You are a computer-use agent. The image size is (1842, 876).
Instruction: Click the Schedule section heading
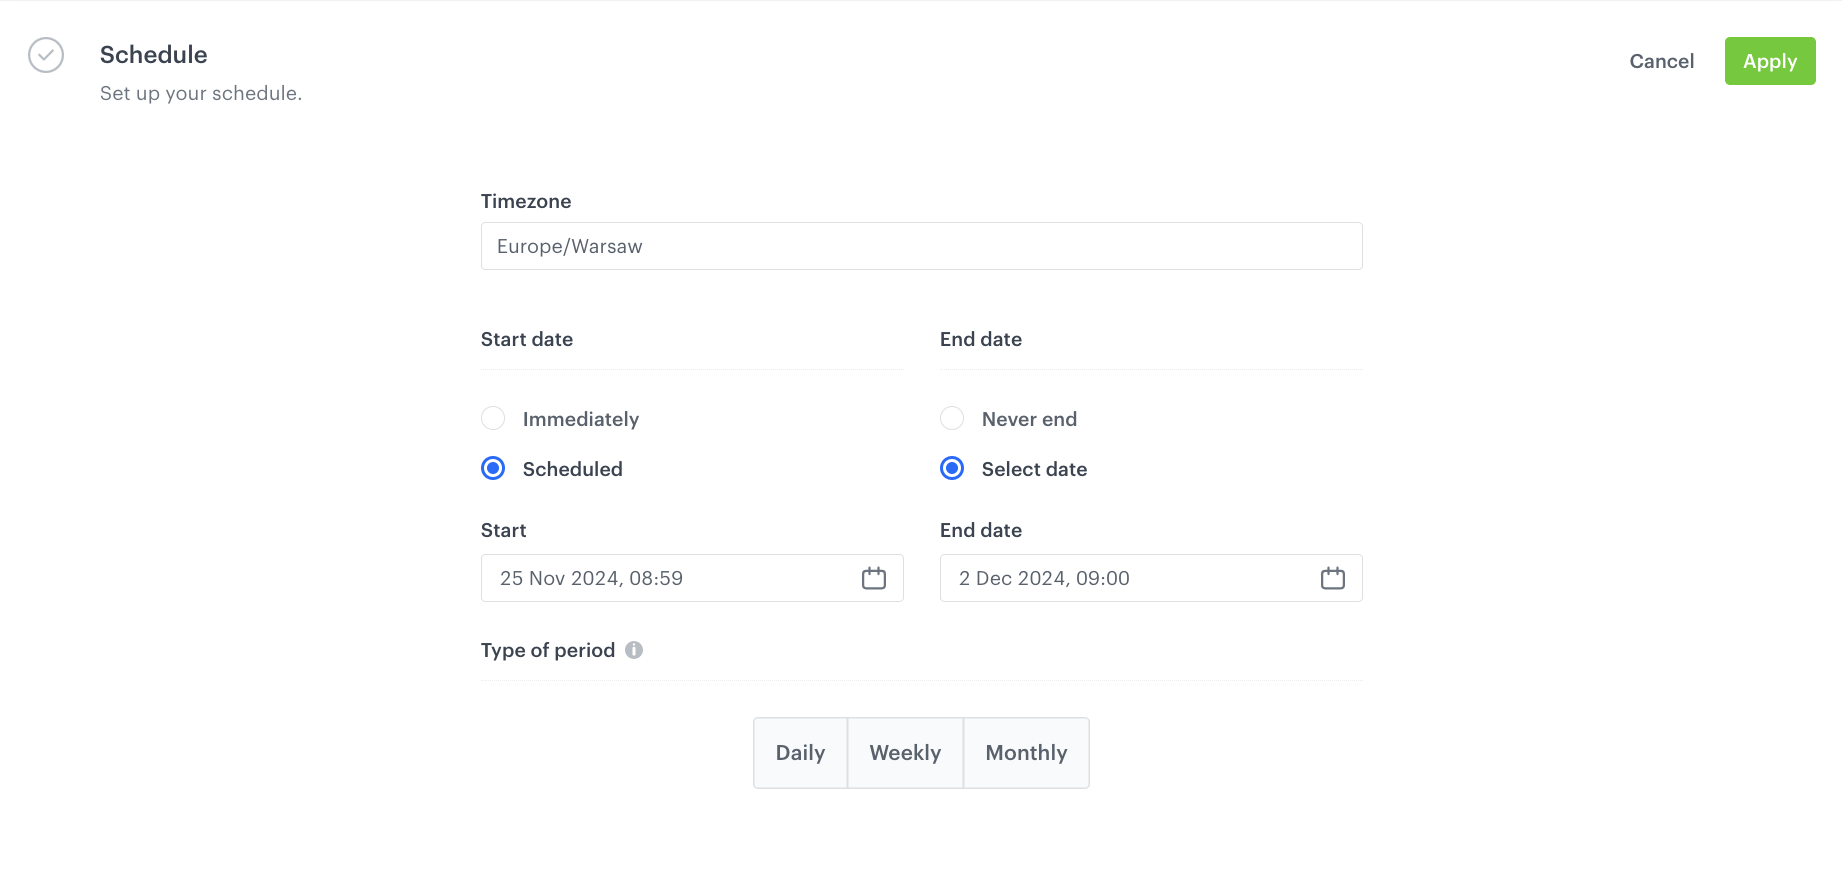(154, 55)
